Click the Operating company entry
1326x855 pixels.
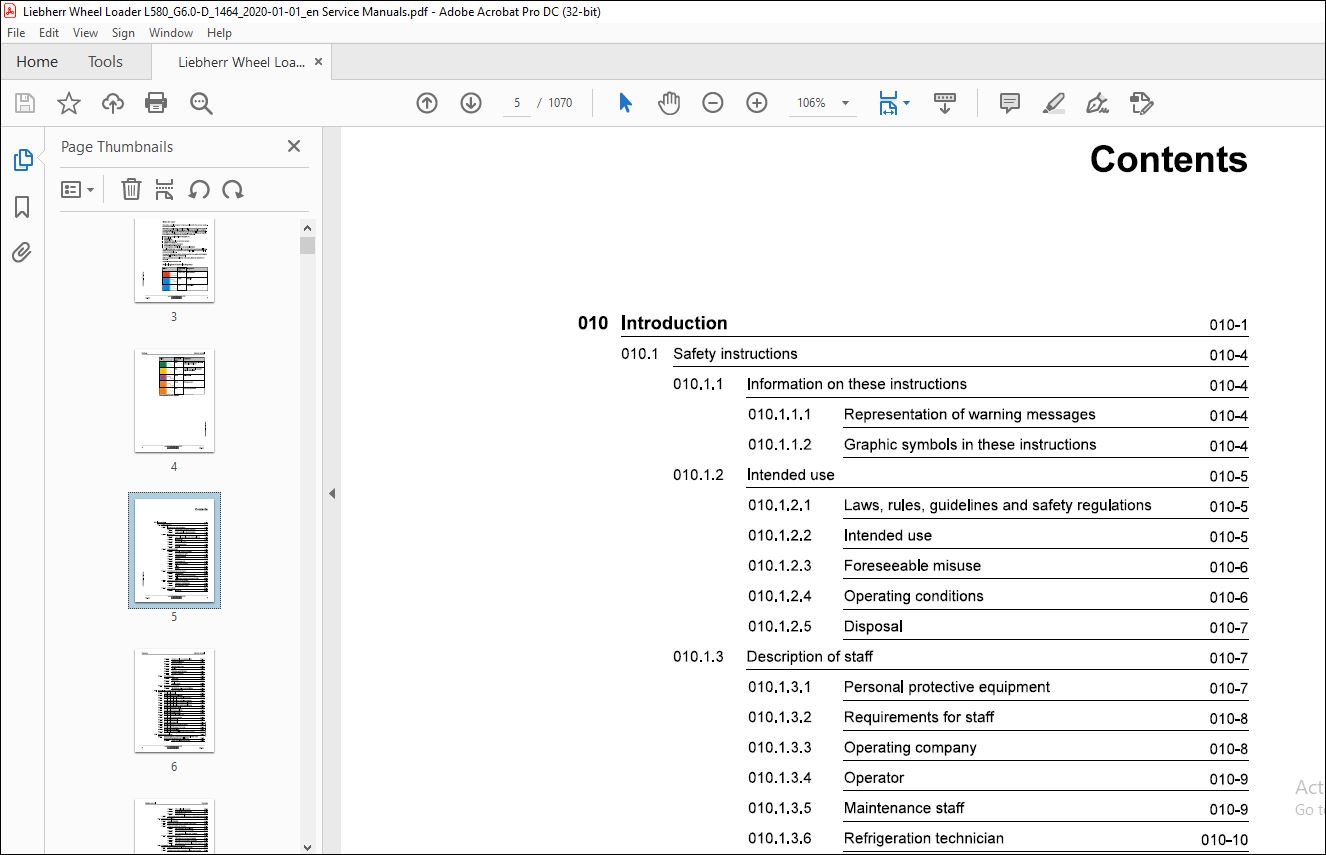point(910,748)
